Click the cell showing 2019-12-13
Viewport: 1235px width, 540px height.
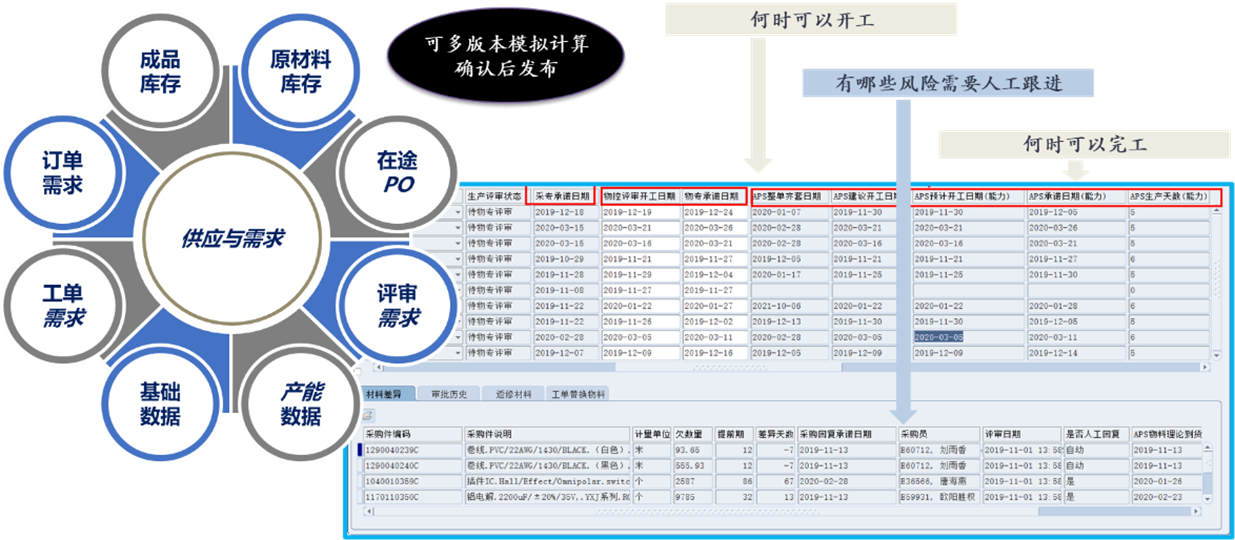coord(789,322)
